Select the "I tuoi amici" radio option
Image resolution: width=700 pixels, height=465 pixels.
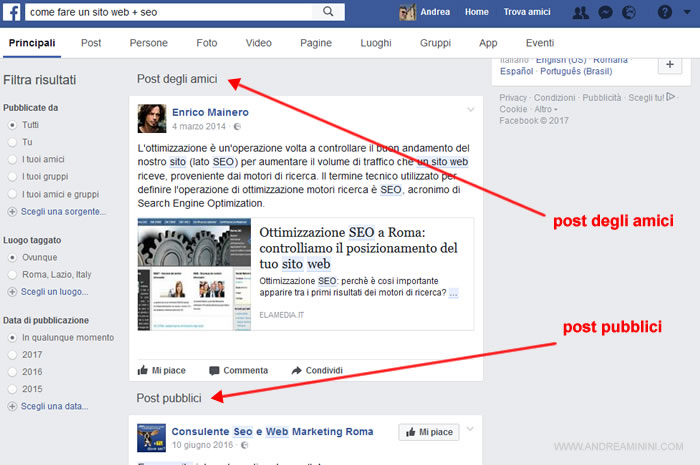(x=12, y=159)
